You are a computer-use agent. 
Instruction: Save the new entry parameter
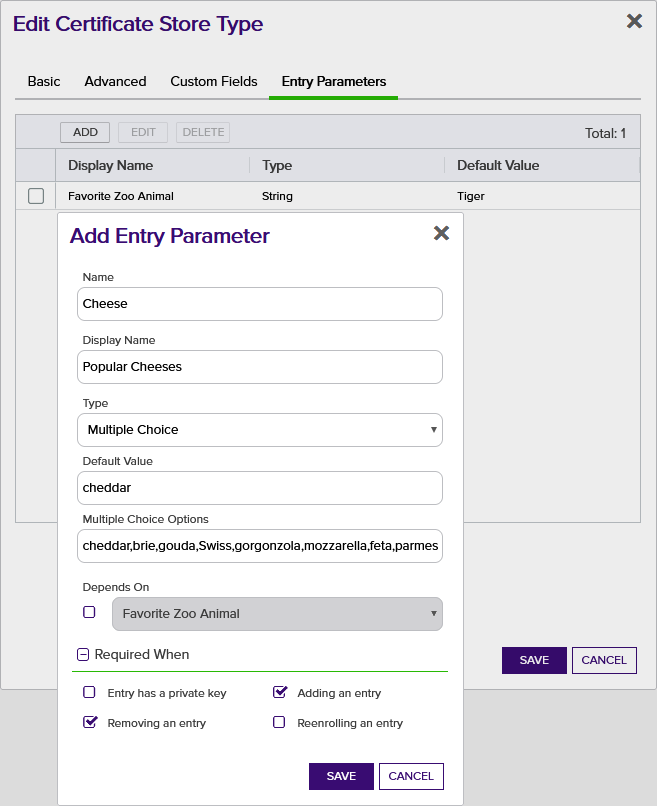pyautogui.click(x=341, y=776)
